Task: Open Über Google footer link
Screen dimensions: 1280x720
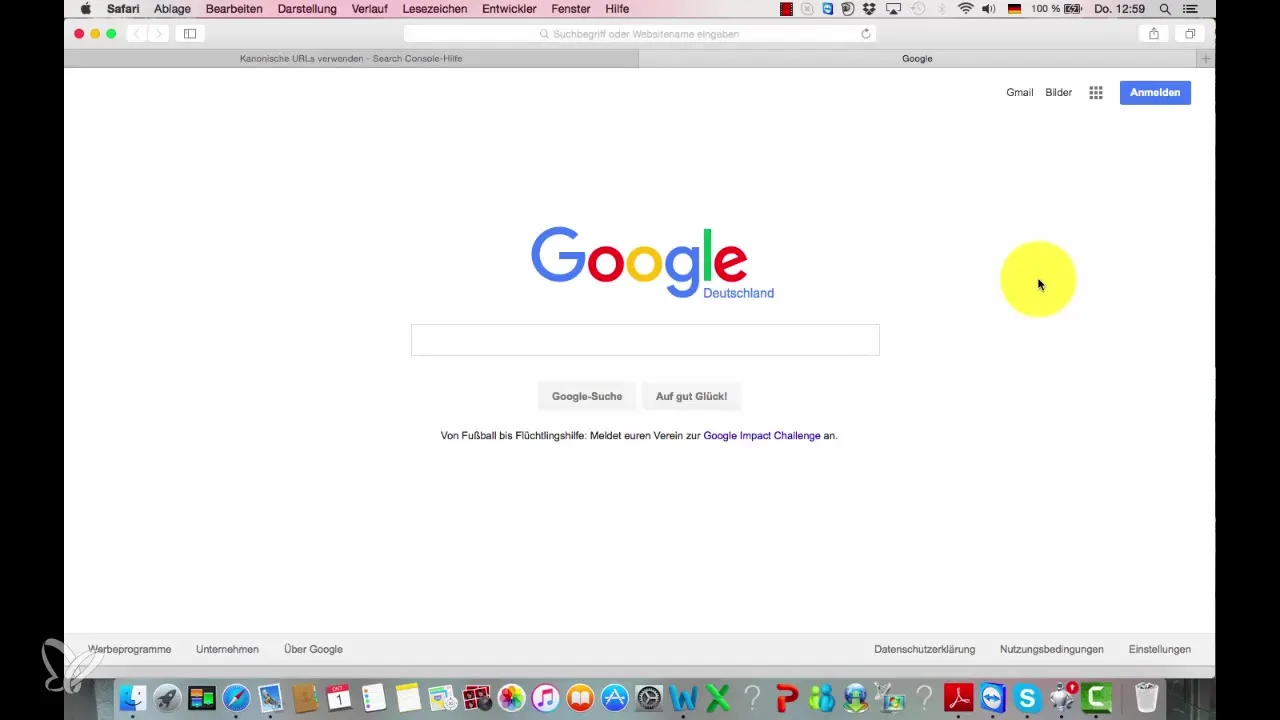Action: [313, 649]
